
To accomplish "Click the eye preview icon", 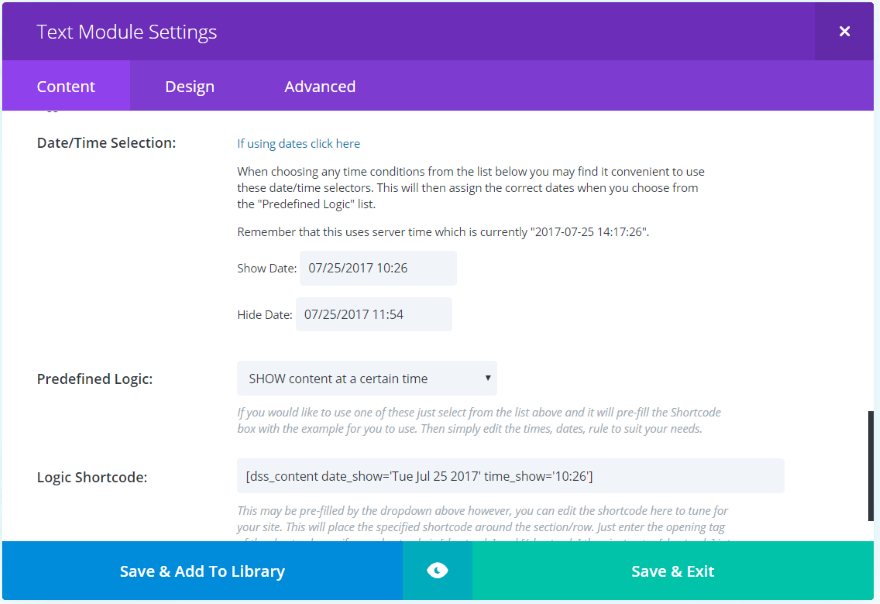I will 437,571.
